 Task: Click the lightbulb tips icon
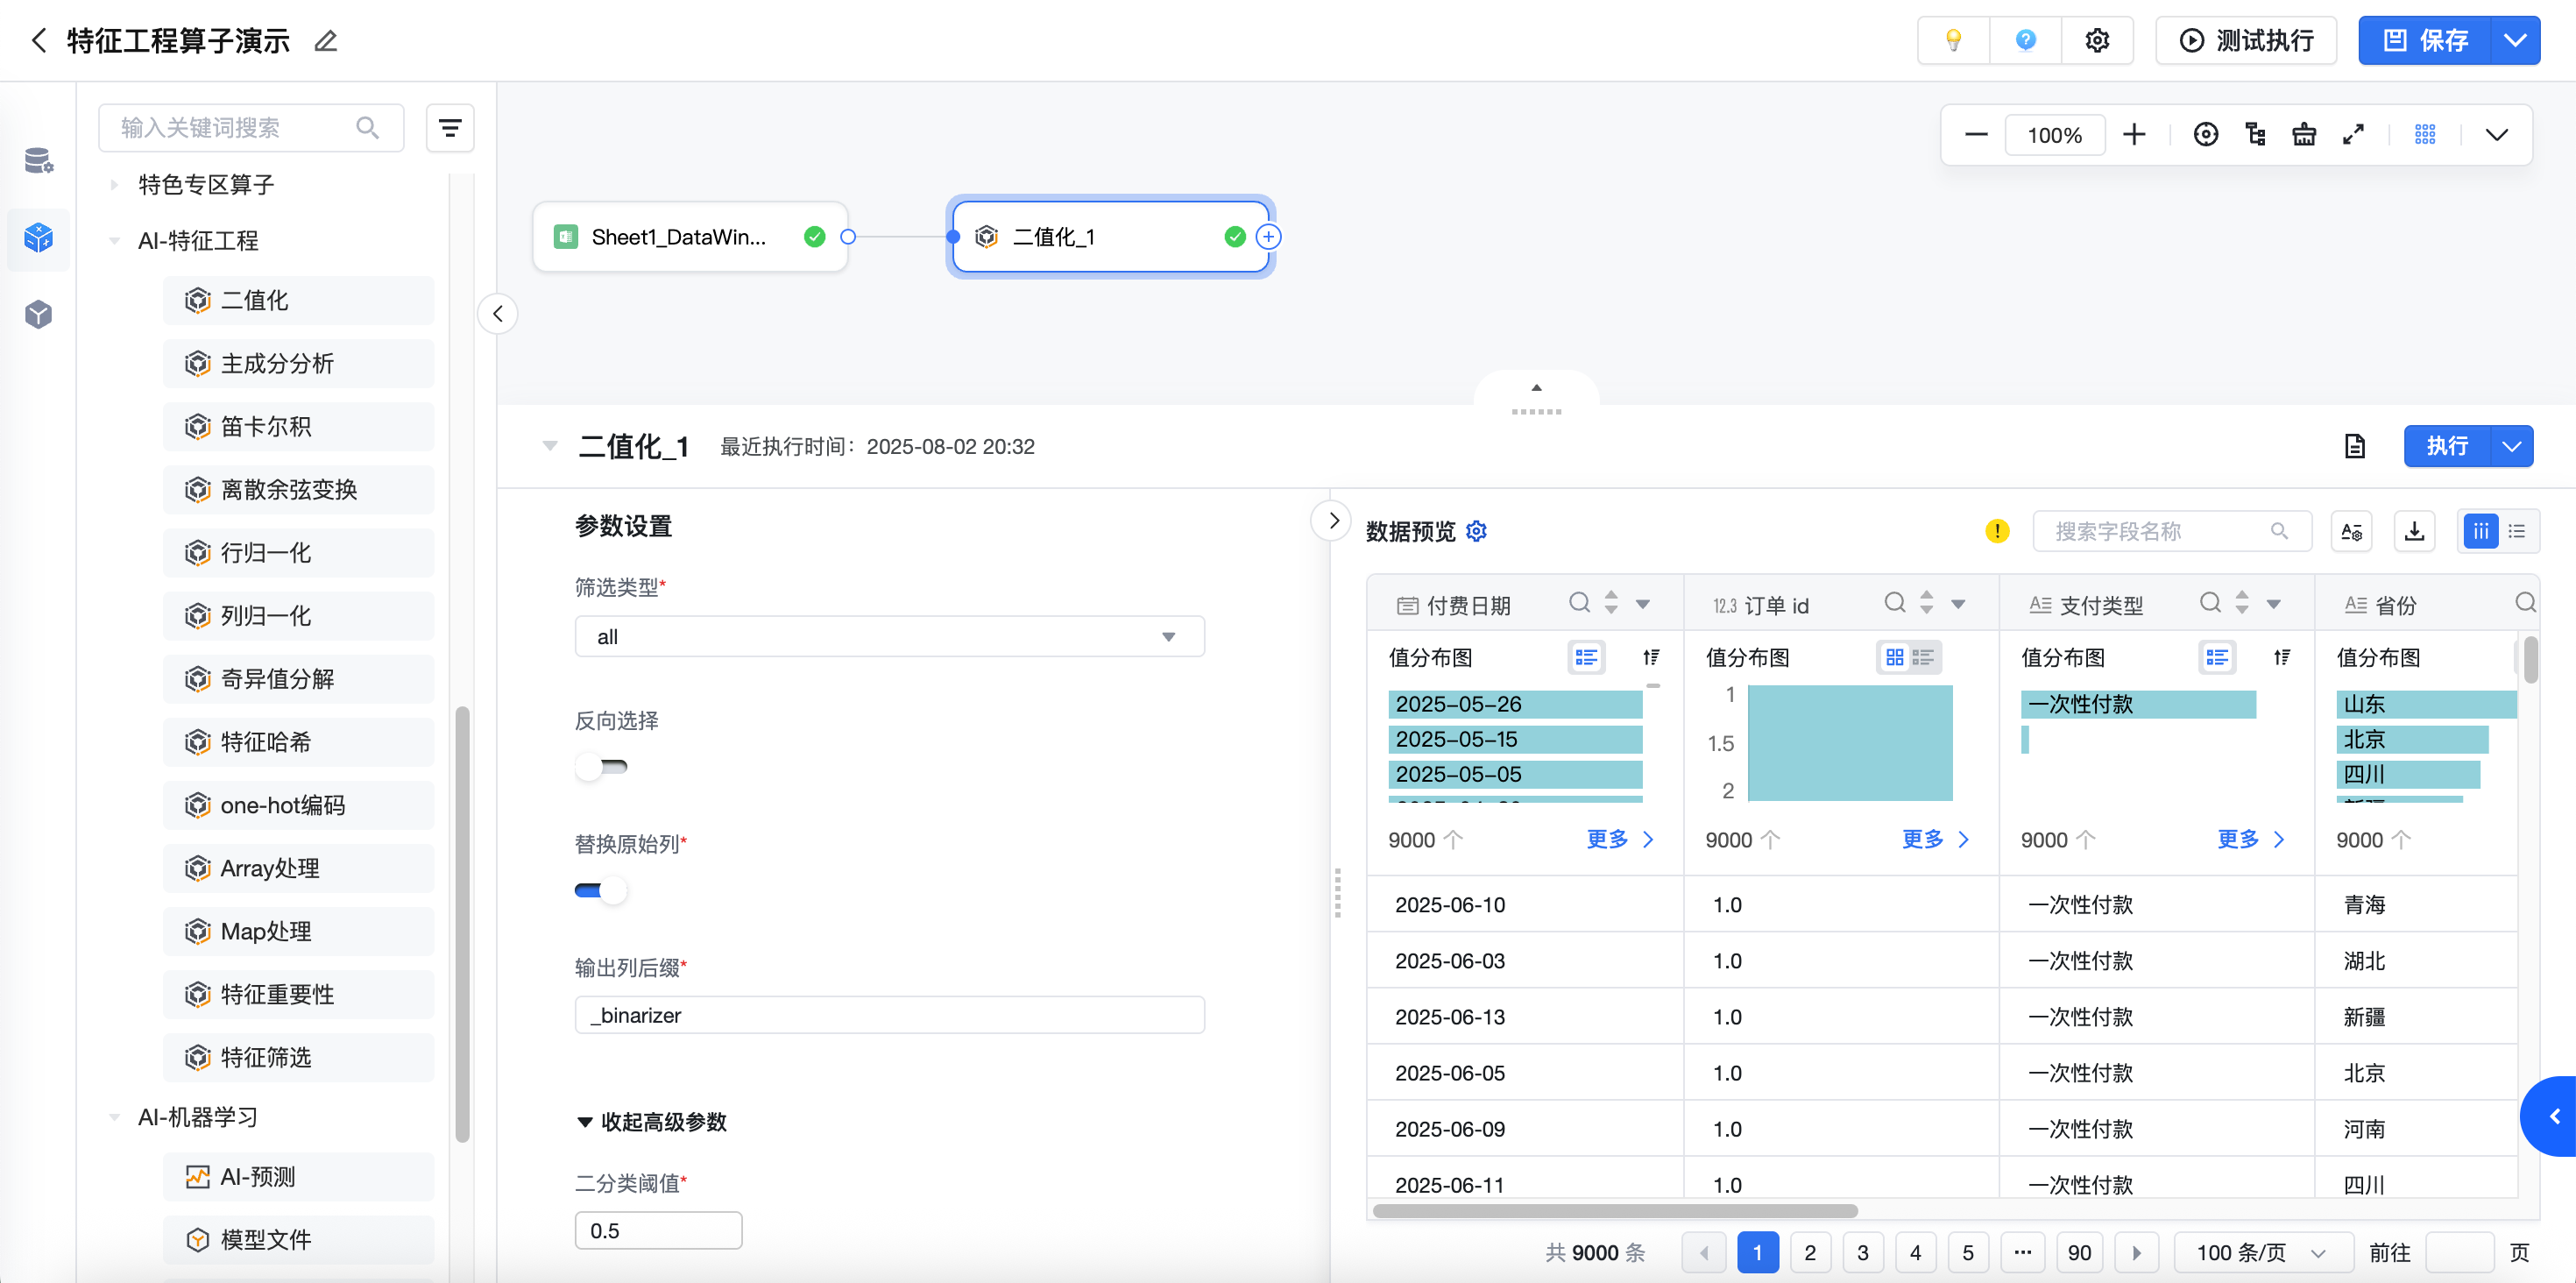tap(1952, 40)
